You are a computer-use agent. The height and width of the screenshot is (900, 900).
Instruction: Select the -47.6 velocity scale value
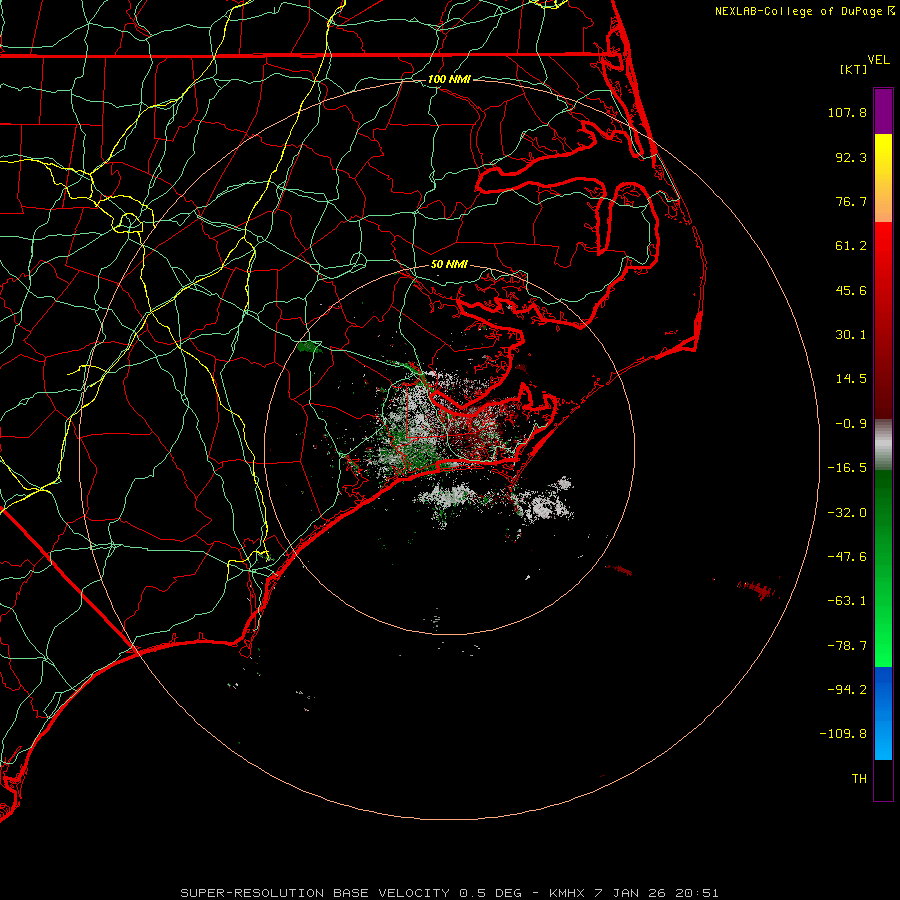click(847, 557)
